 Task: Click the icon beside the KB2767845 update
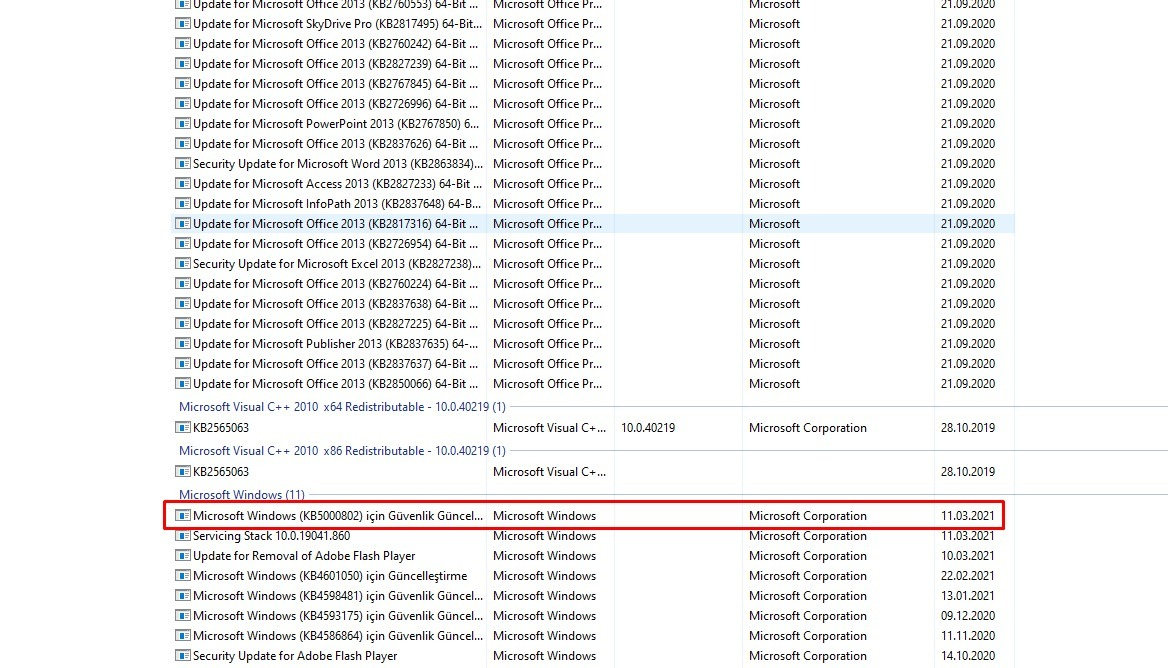pyautogui.click(x=182, y=83)
